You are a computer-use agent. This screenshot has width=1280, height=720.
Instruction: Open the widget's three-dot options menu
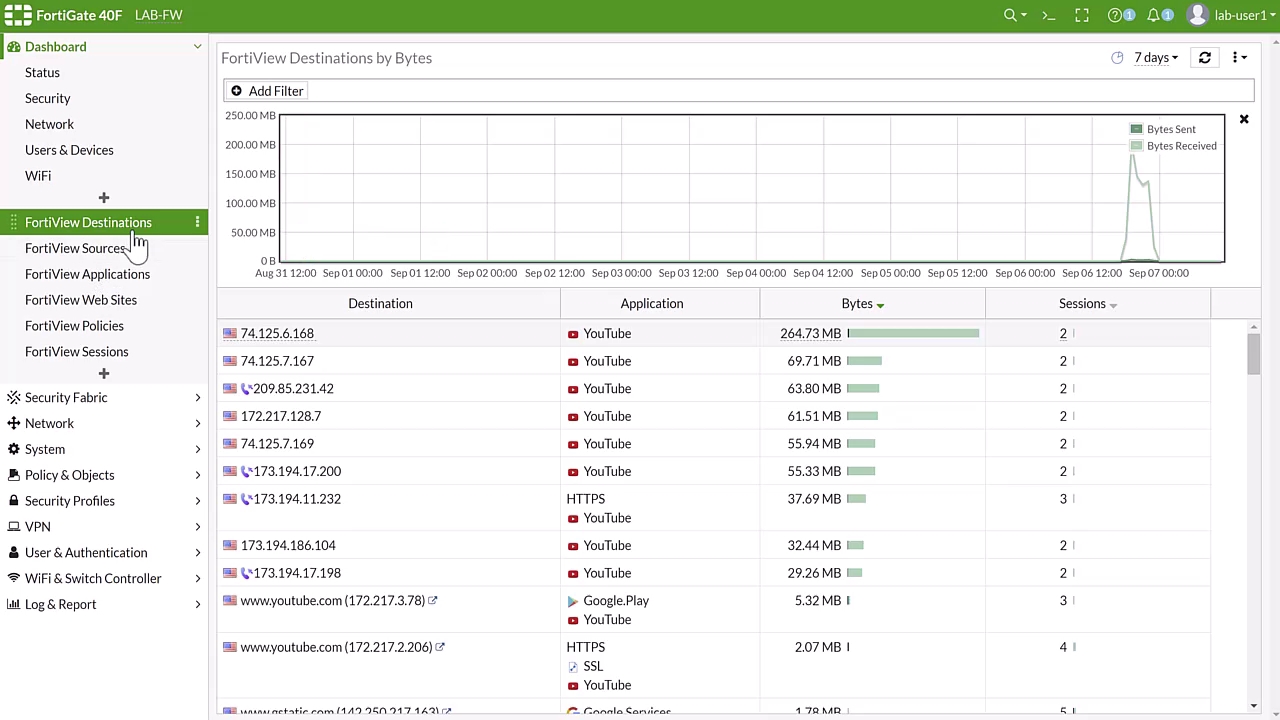(x=1238, y=58)
